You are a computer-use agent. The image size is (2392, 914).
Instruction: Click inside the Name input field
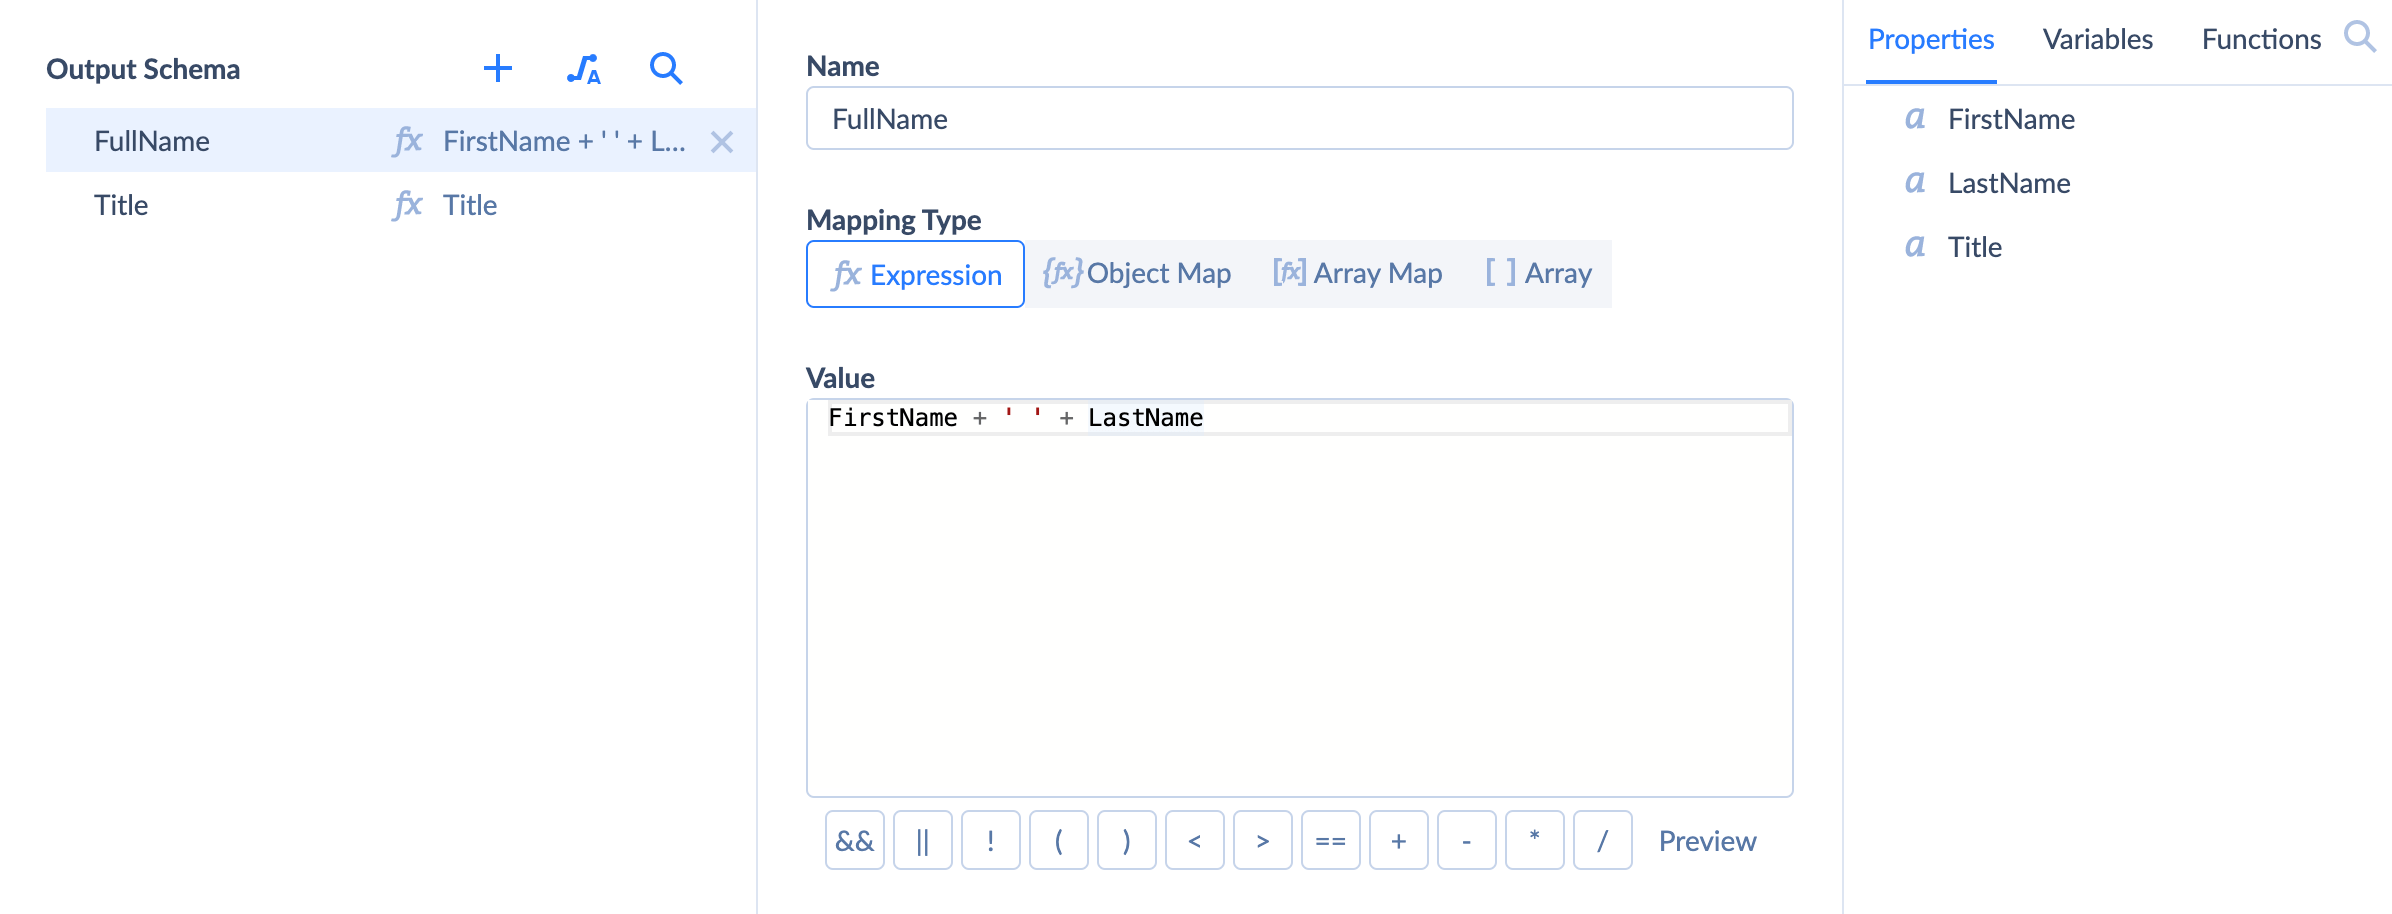click(x=1298, y=118)
